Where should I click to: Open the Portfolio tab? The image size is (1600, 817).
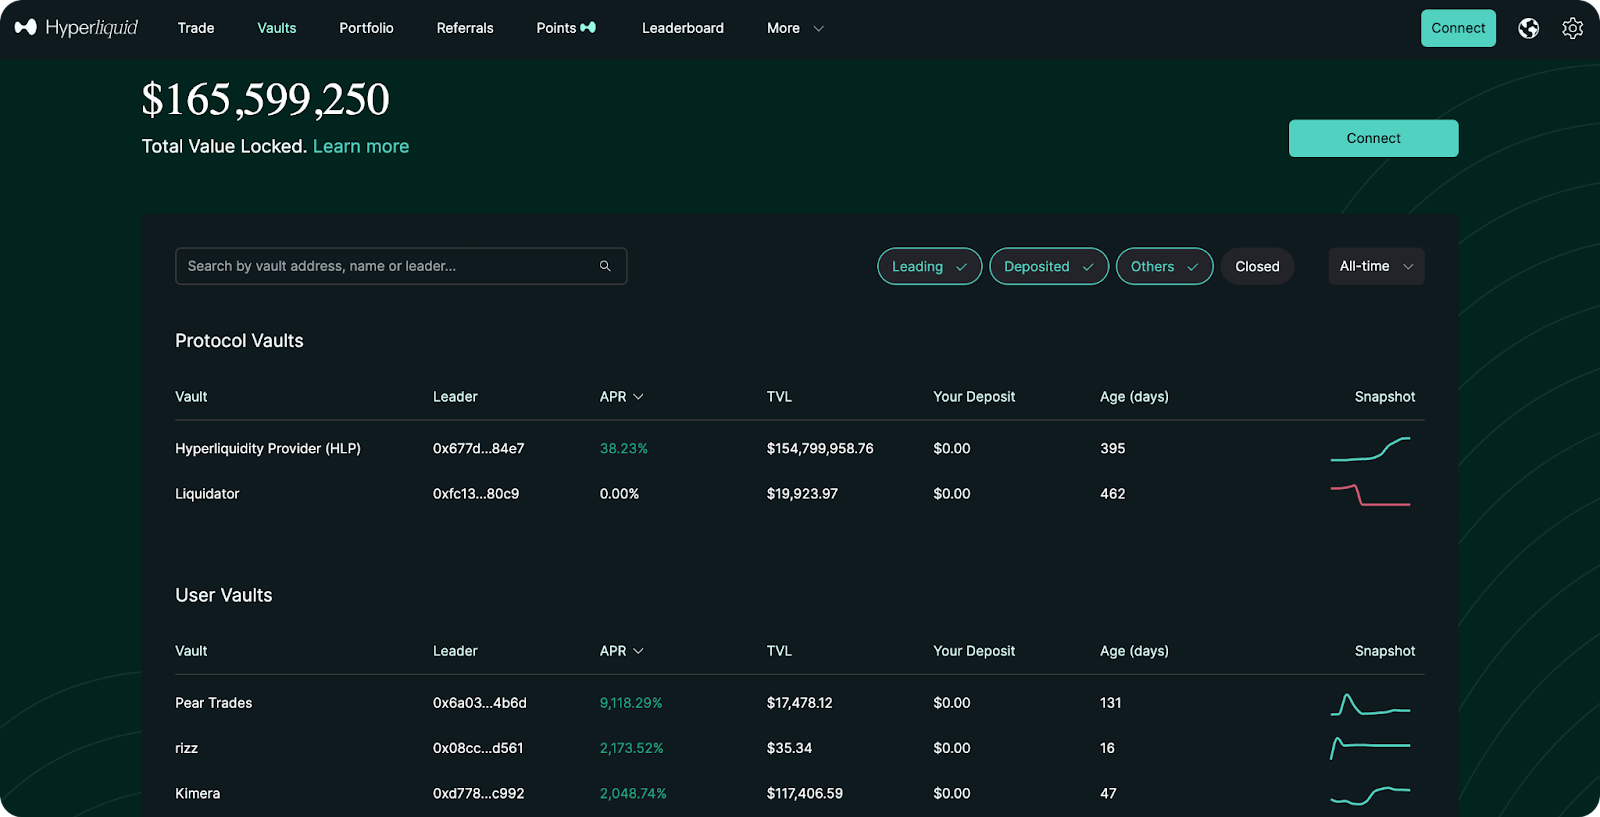pos(366,28)
